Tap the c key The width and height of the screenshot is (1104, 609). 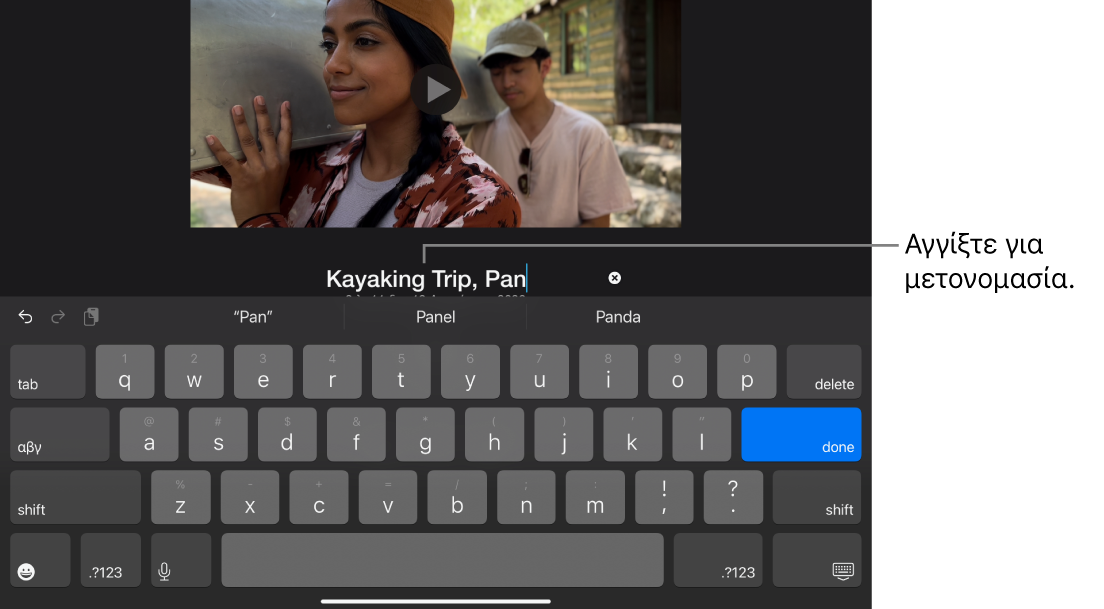[x=319, y=497]
